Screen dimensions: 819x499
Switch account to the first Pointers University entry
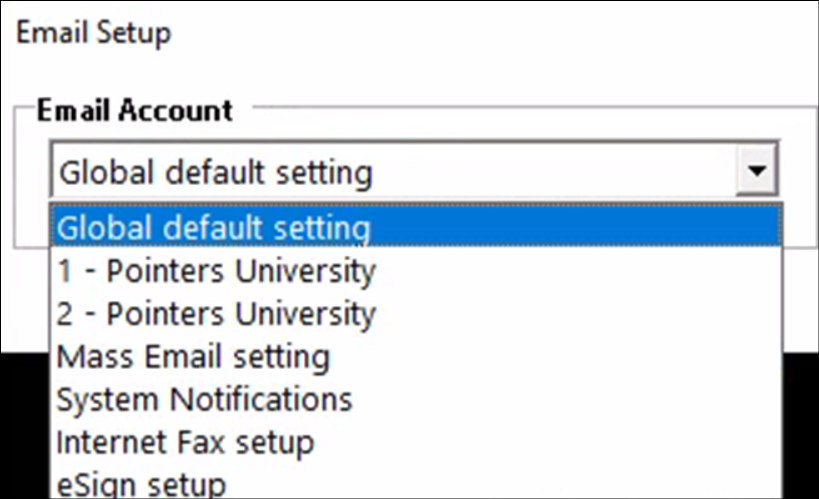coord(216,270)
